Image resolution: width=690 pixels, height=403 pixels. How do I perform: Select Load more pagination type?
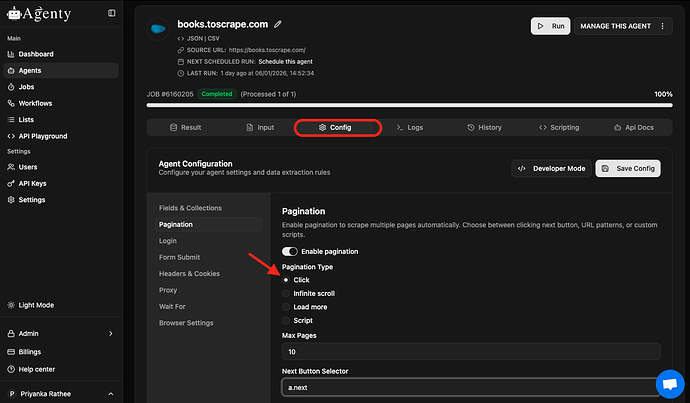pyautogui.click(x=286, y=307)
